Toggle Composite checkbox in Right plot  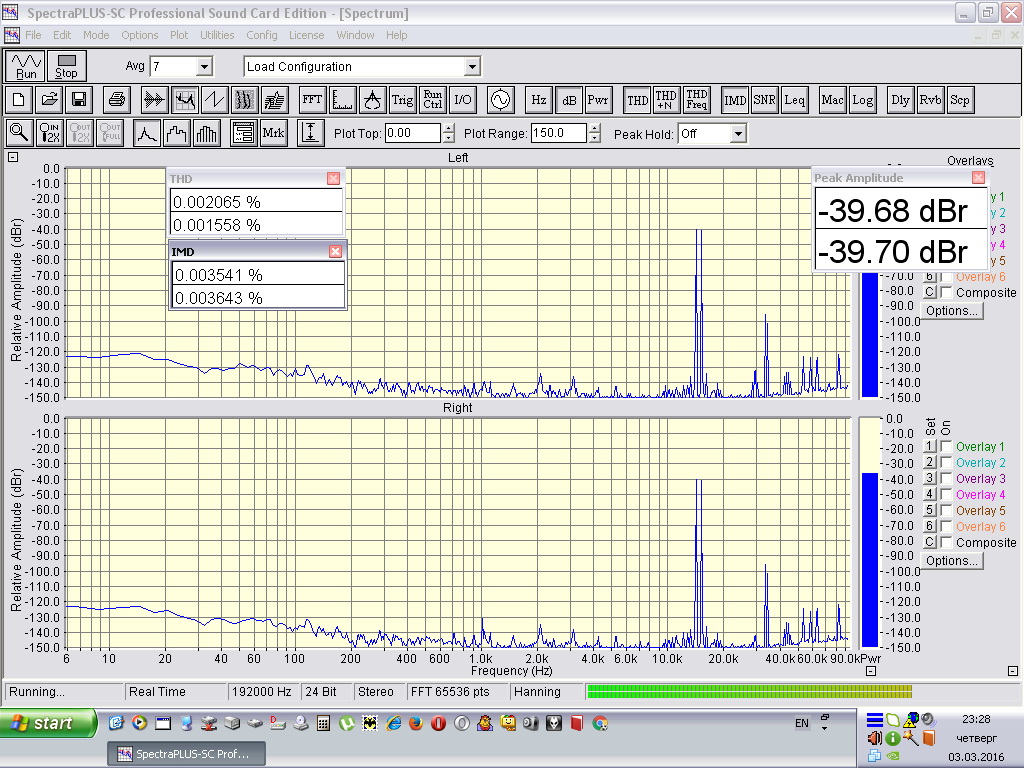(946, 543)
